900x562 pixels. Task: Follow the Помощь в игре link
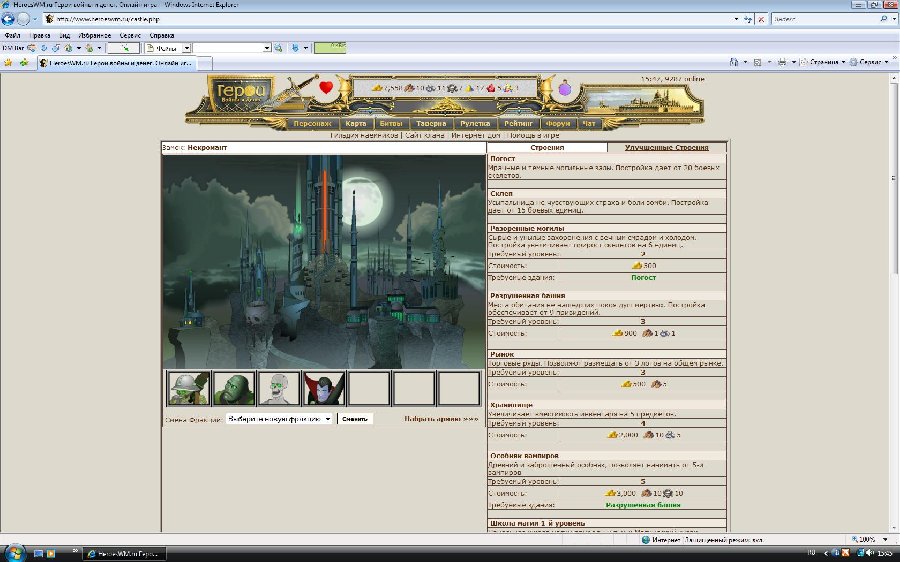(533, 135)
